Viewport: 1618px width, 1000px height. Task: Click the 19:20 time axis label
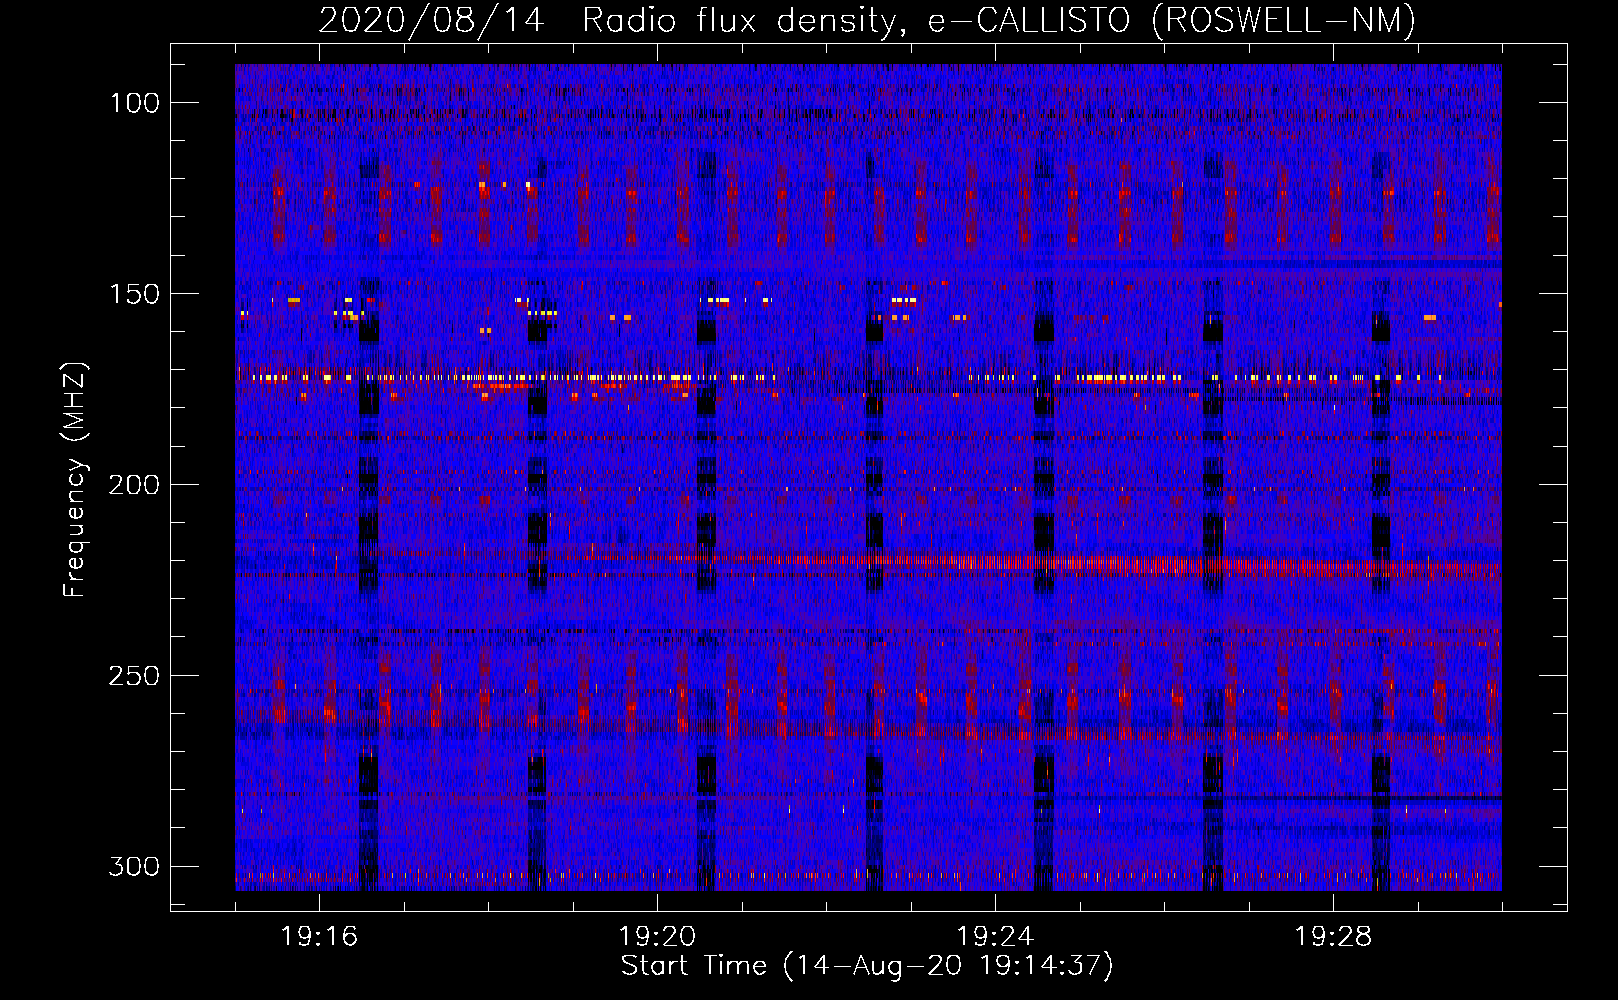[657, 937]
